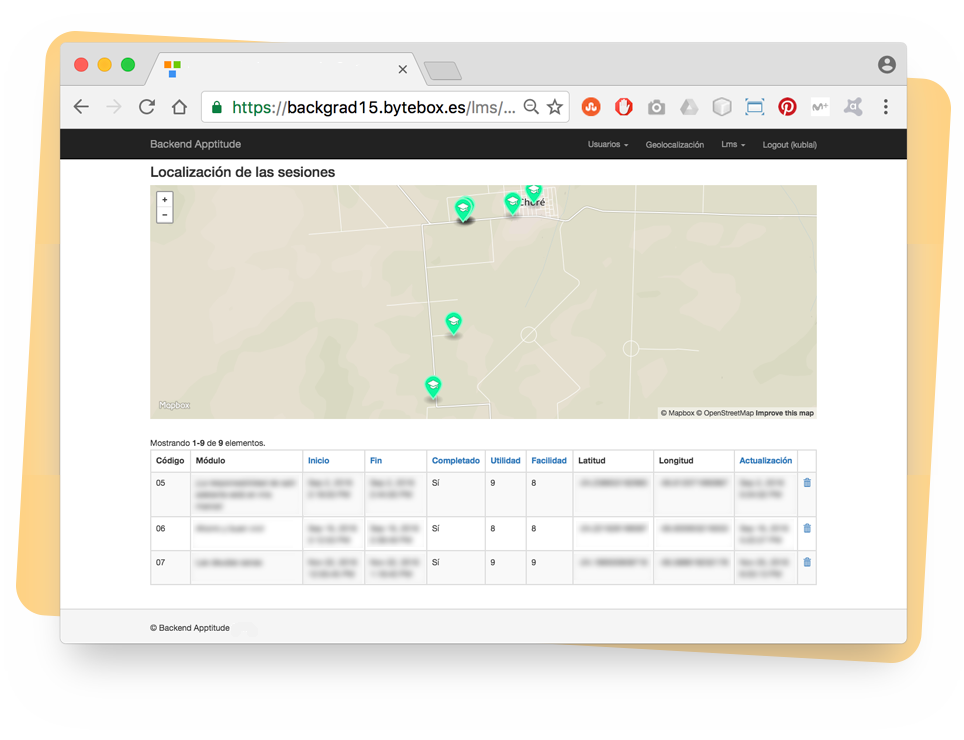Click the middle session marker on the map
The image size is (964, 740).
[x=454, y=323]
